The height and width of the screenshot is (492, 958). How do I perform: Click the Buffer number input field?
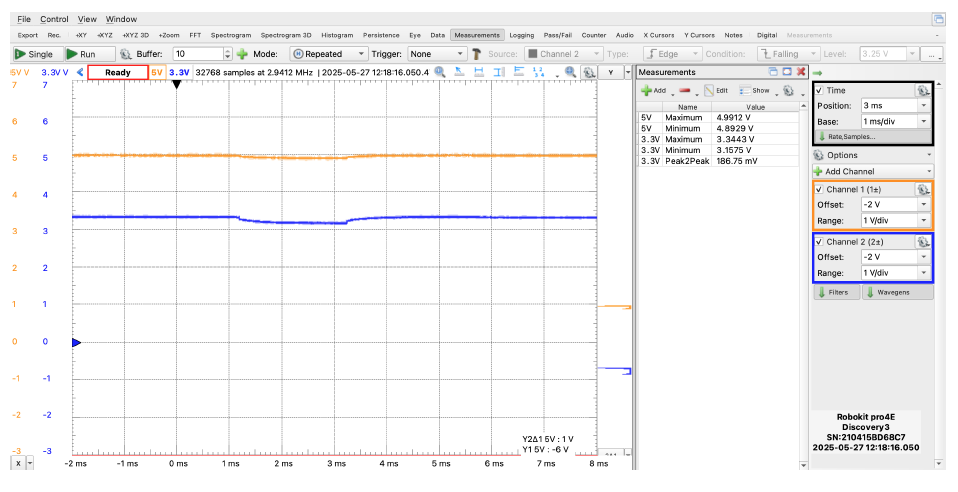point(196,54)
